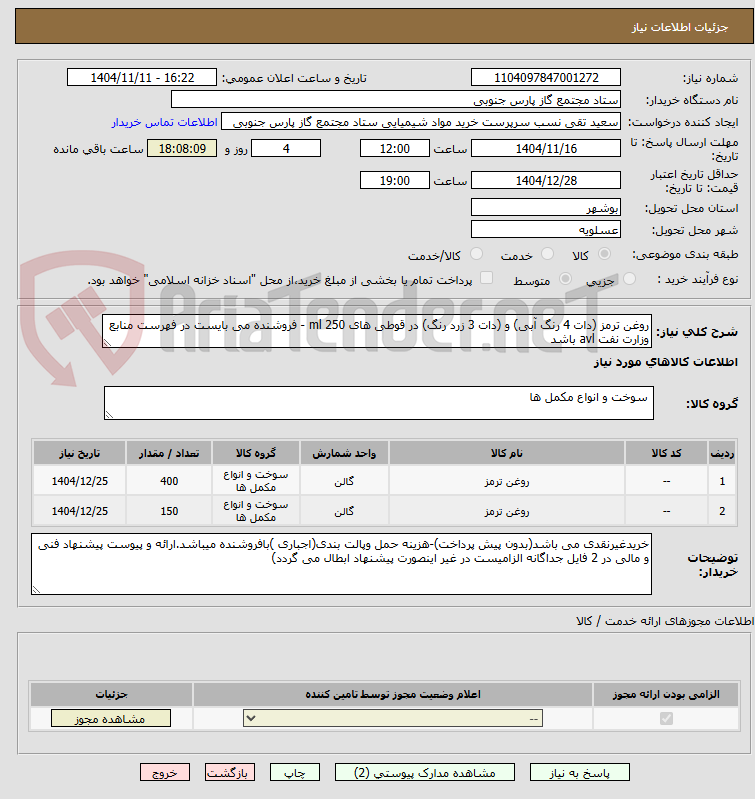Click the delivery city field عسلویه
This screenshot has width=755, height=799.
click(x=546, y=229)
